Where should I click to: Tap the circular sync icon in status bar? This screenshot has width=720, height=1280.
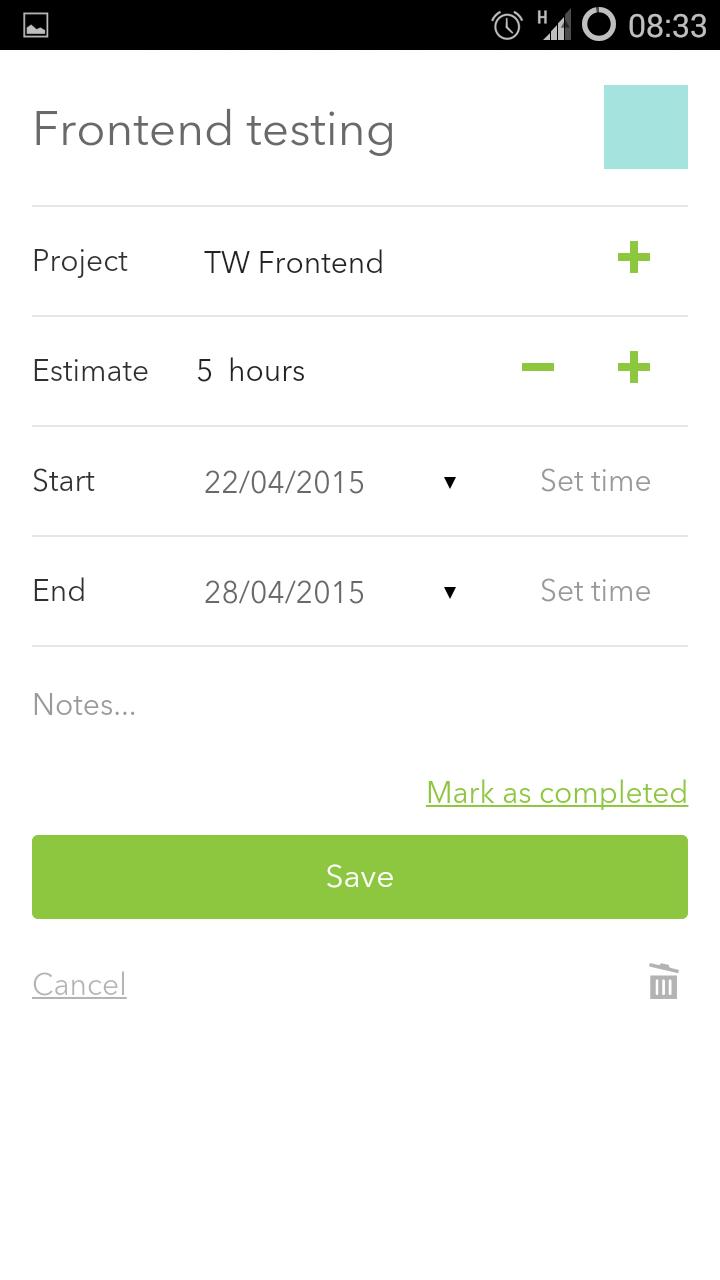coord(599,25)
